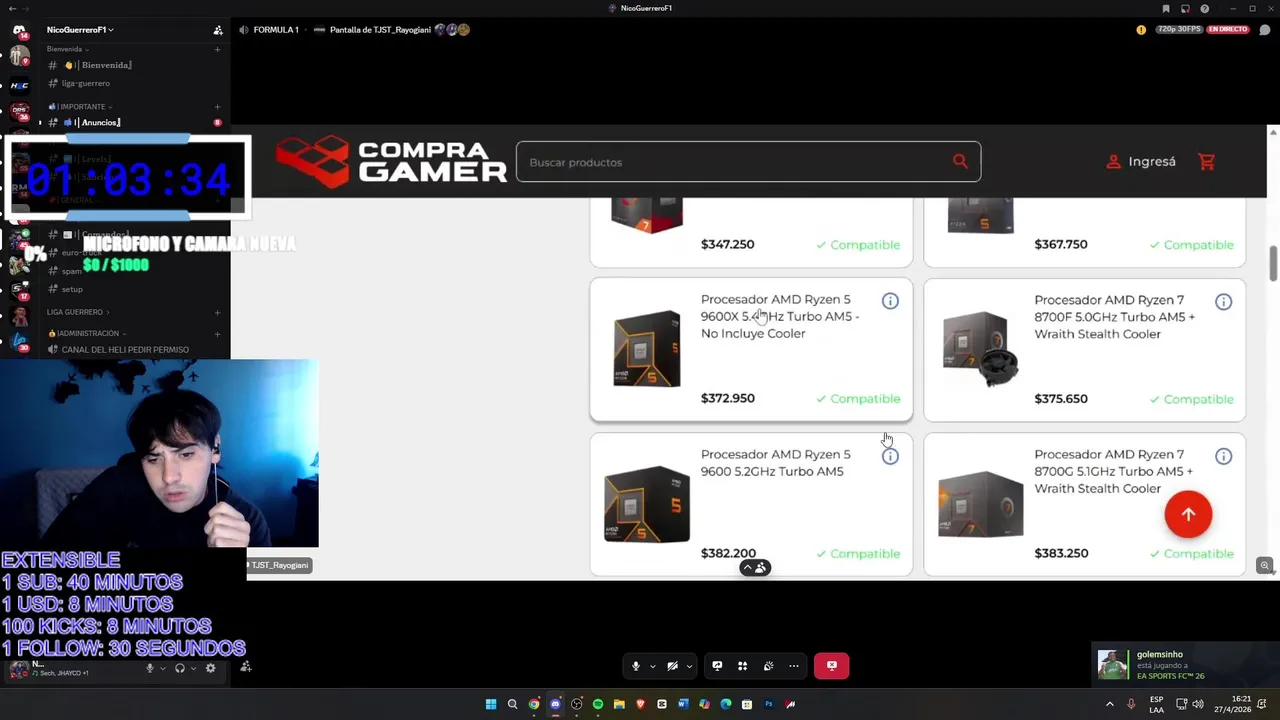The height and width of the screenshot is (720, 1280).
Task: Select the DRS server icon
Action: click(x=19, y=110)
